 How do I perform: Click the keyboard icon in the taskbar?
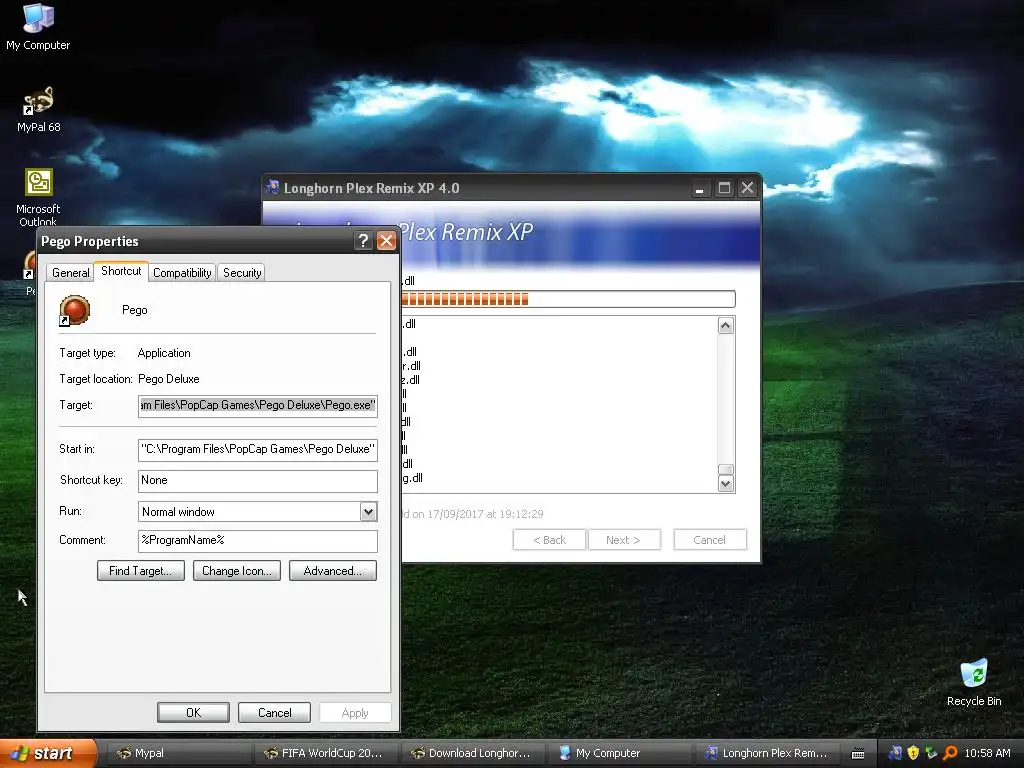(x=858, y=754)
